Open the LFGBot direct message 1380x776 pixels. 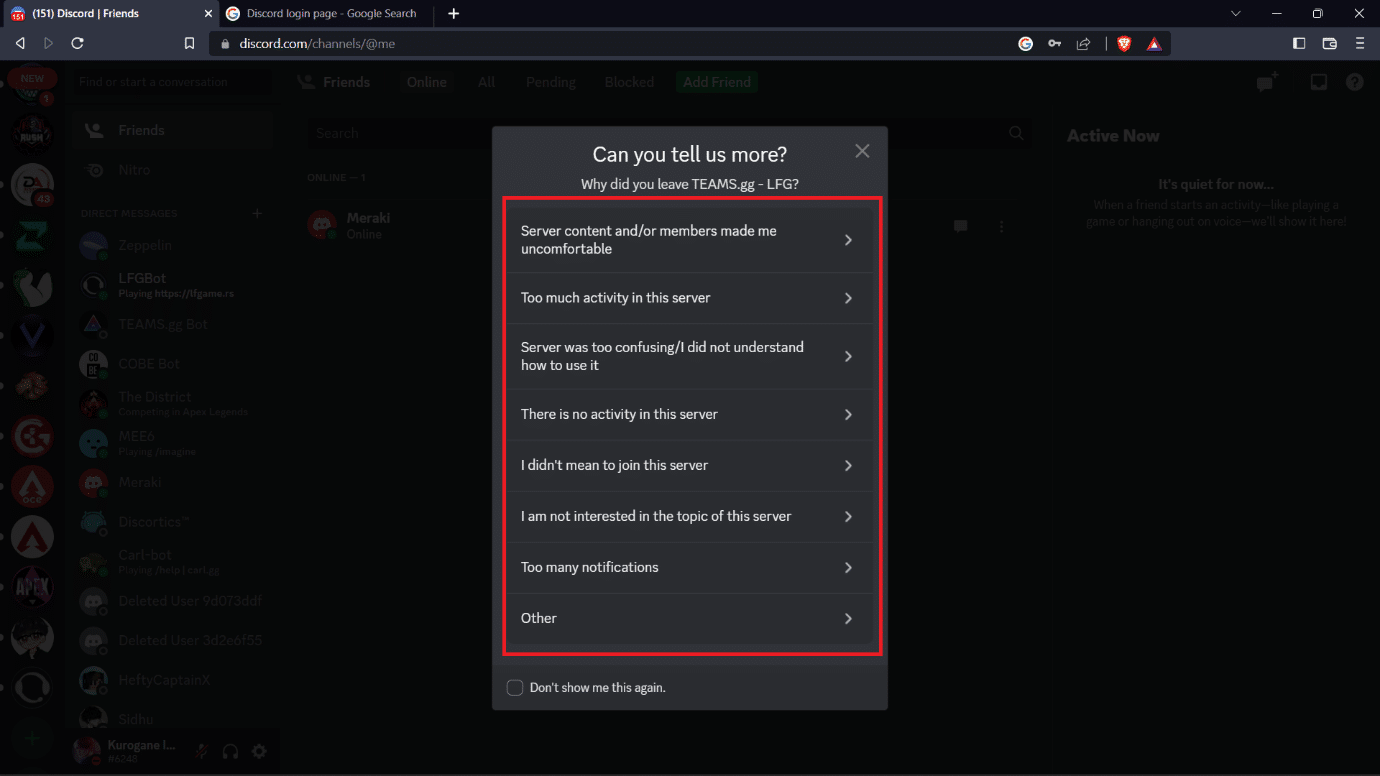click(x=172, y=285)
